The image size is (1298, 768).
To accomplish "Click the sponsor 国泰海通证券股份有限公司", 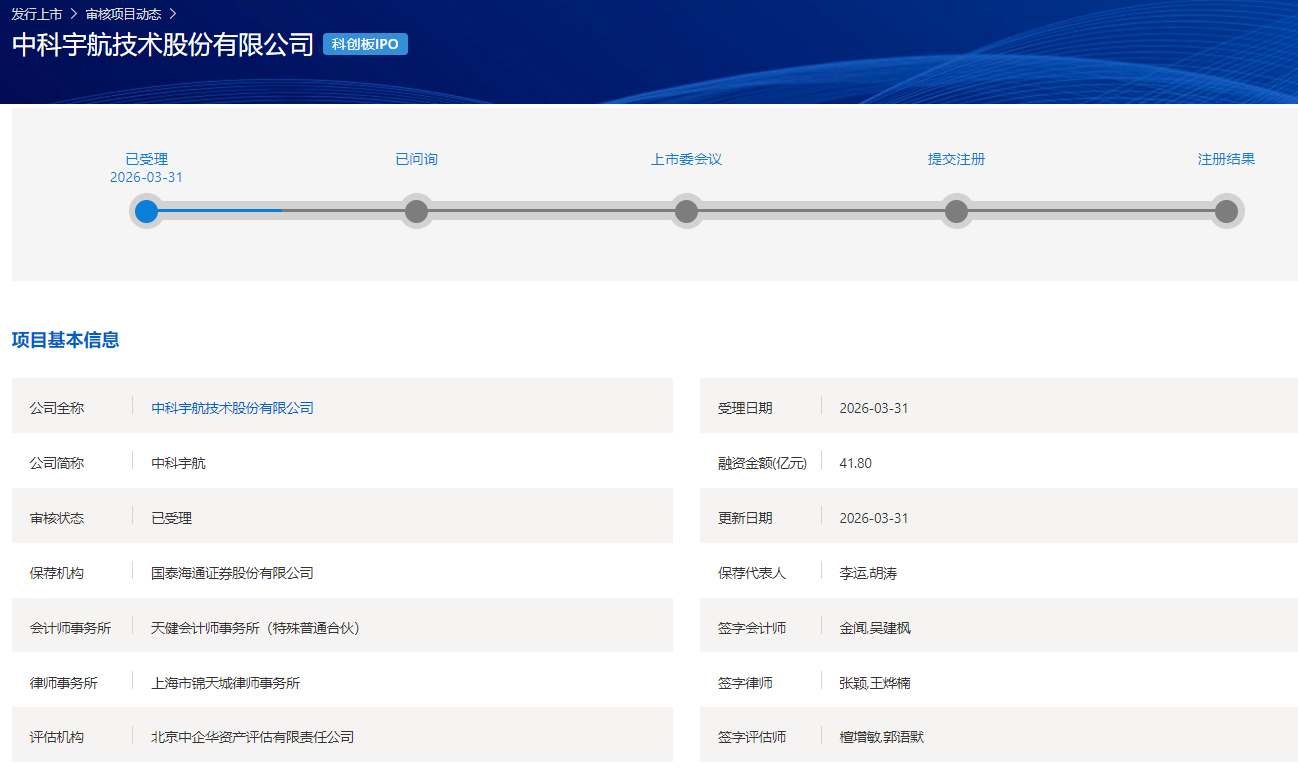I will point(232,573).
